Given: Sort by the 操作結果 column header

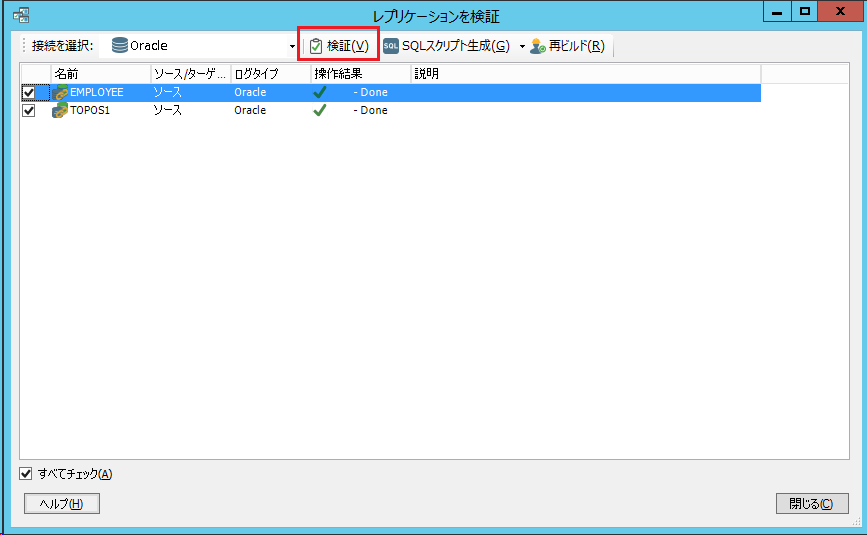Looking at the screenshot, I should point(360,74).
